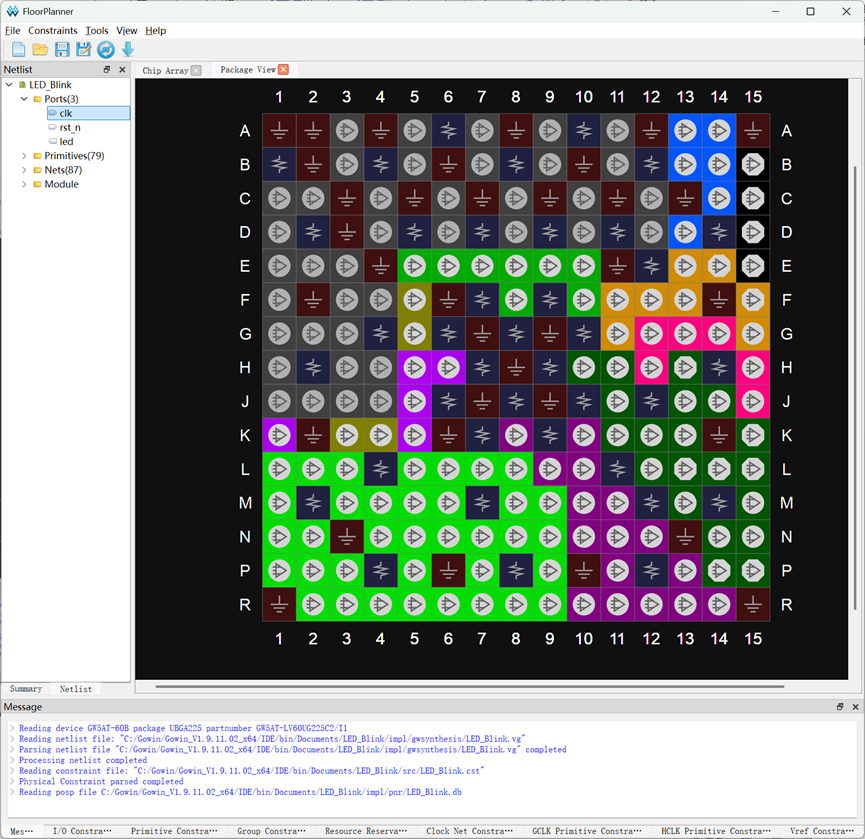This screenshot has height=839, width=865.
Task: Open the View menu
Action: point(127,30)
